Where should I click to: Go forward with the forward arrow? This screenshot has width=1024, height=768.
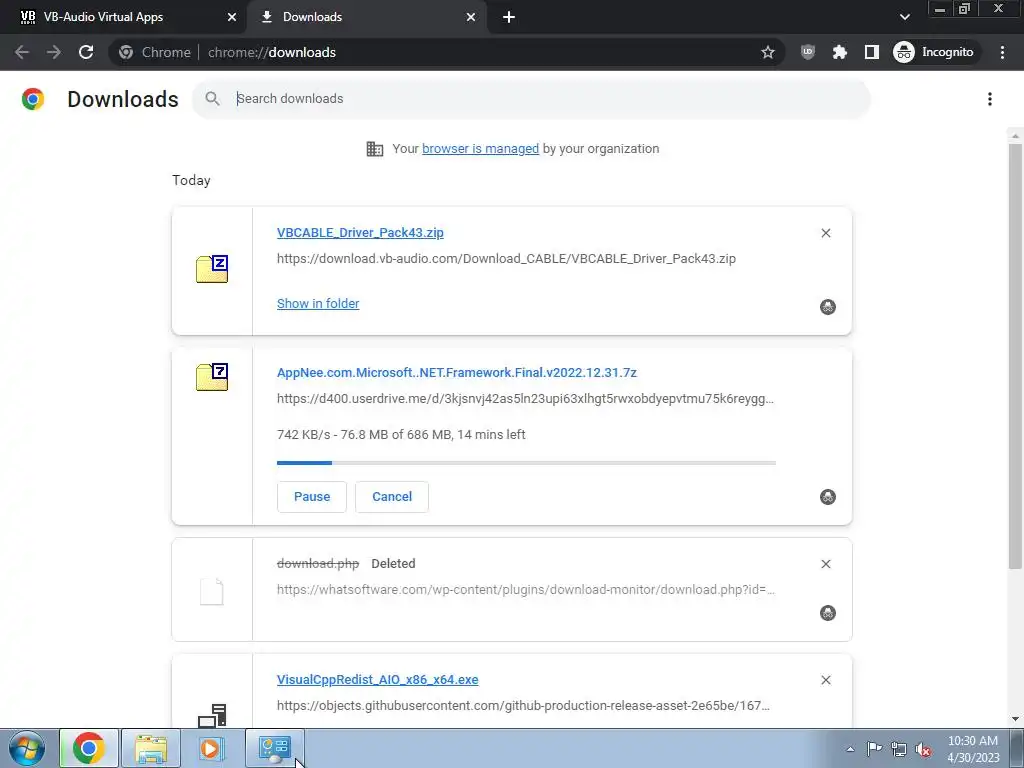click(54, 52)
